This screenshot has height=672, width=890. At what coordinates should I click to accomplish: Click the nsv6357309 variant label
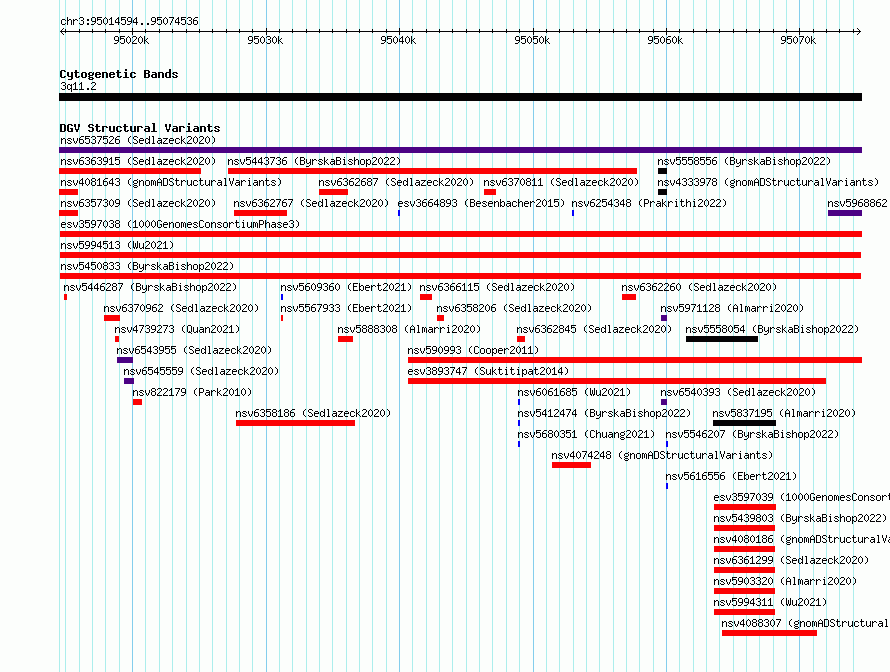[x=138, y=203]
